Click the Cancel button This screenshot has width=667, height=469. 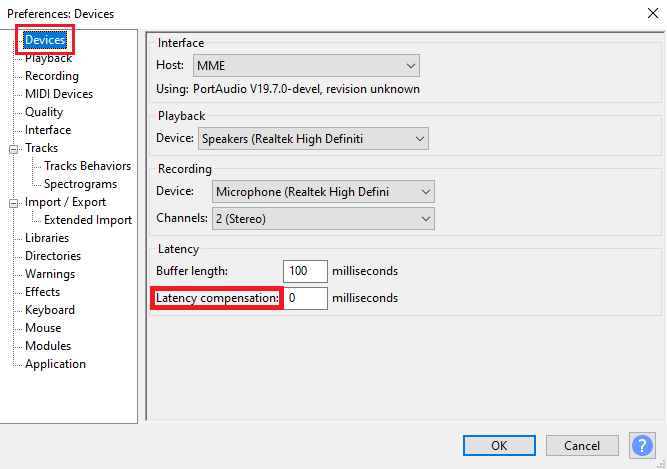click(582, 446)
